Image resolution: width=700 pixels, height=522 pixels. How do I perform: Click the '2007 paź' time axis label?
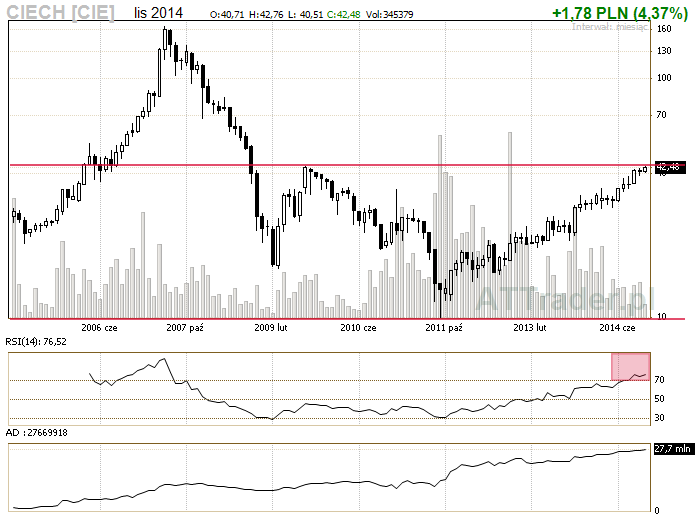pyautogui.click(x=185, y=328)
